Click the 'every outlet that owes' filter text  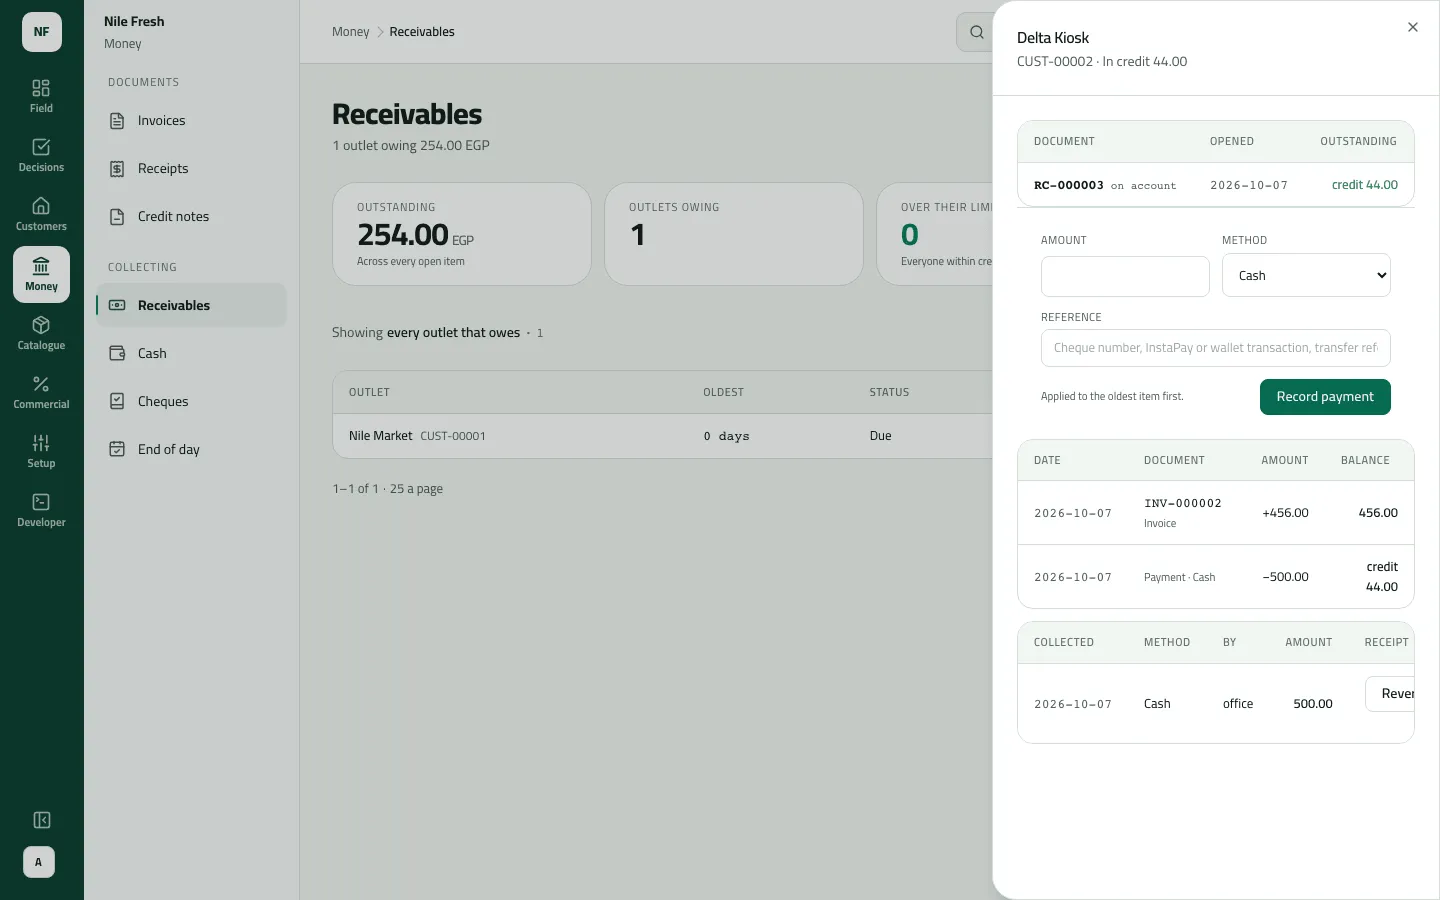(x=454, y=333)
